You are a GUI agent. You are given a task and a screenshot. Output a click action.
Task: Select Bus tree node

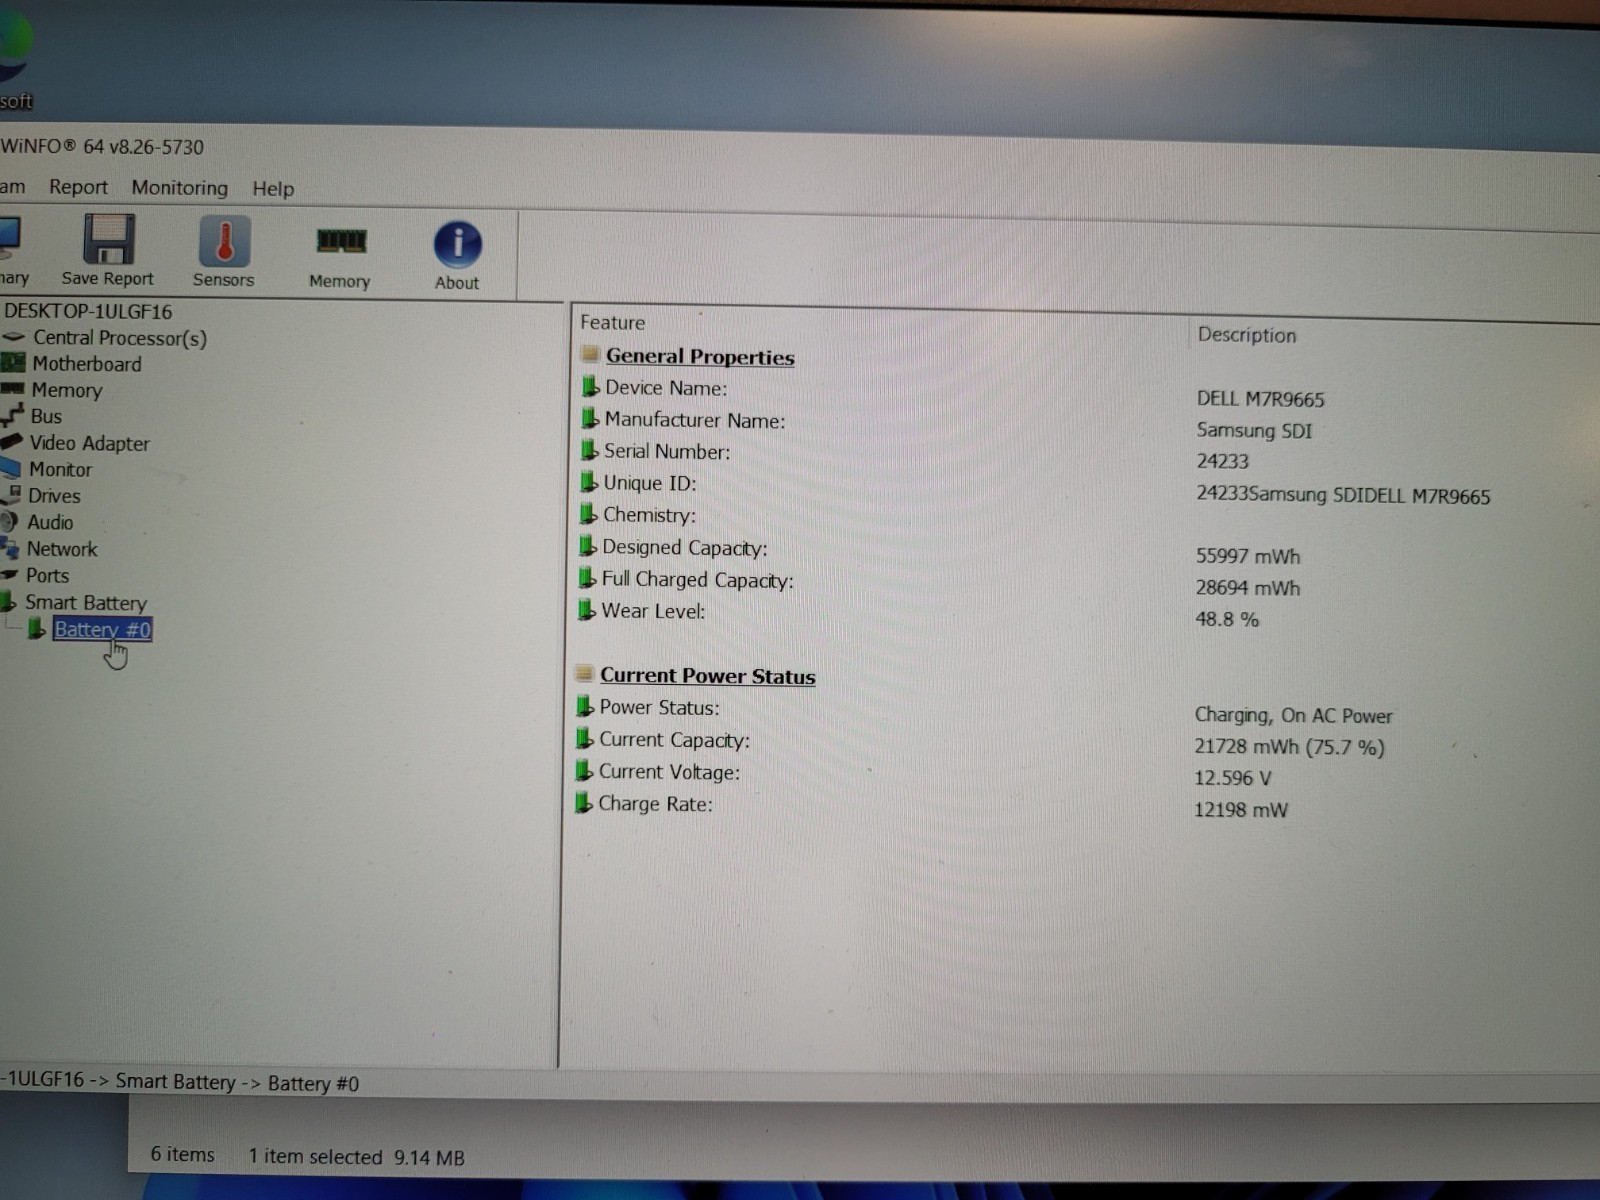[46, 416]
